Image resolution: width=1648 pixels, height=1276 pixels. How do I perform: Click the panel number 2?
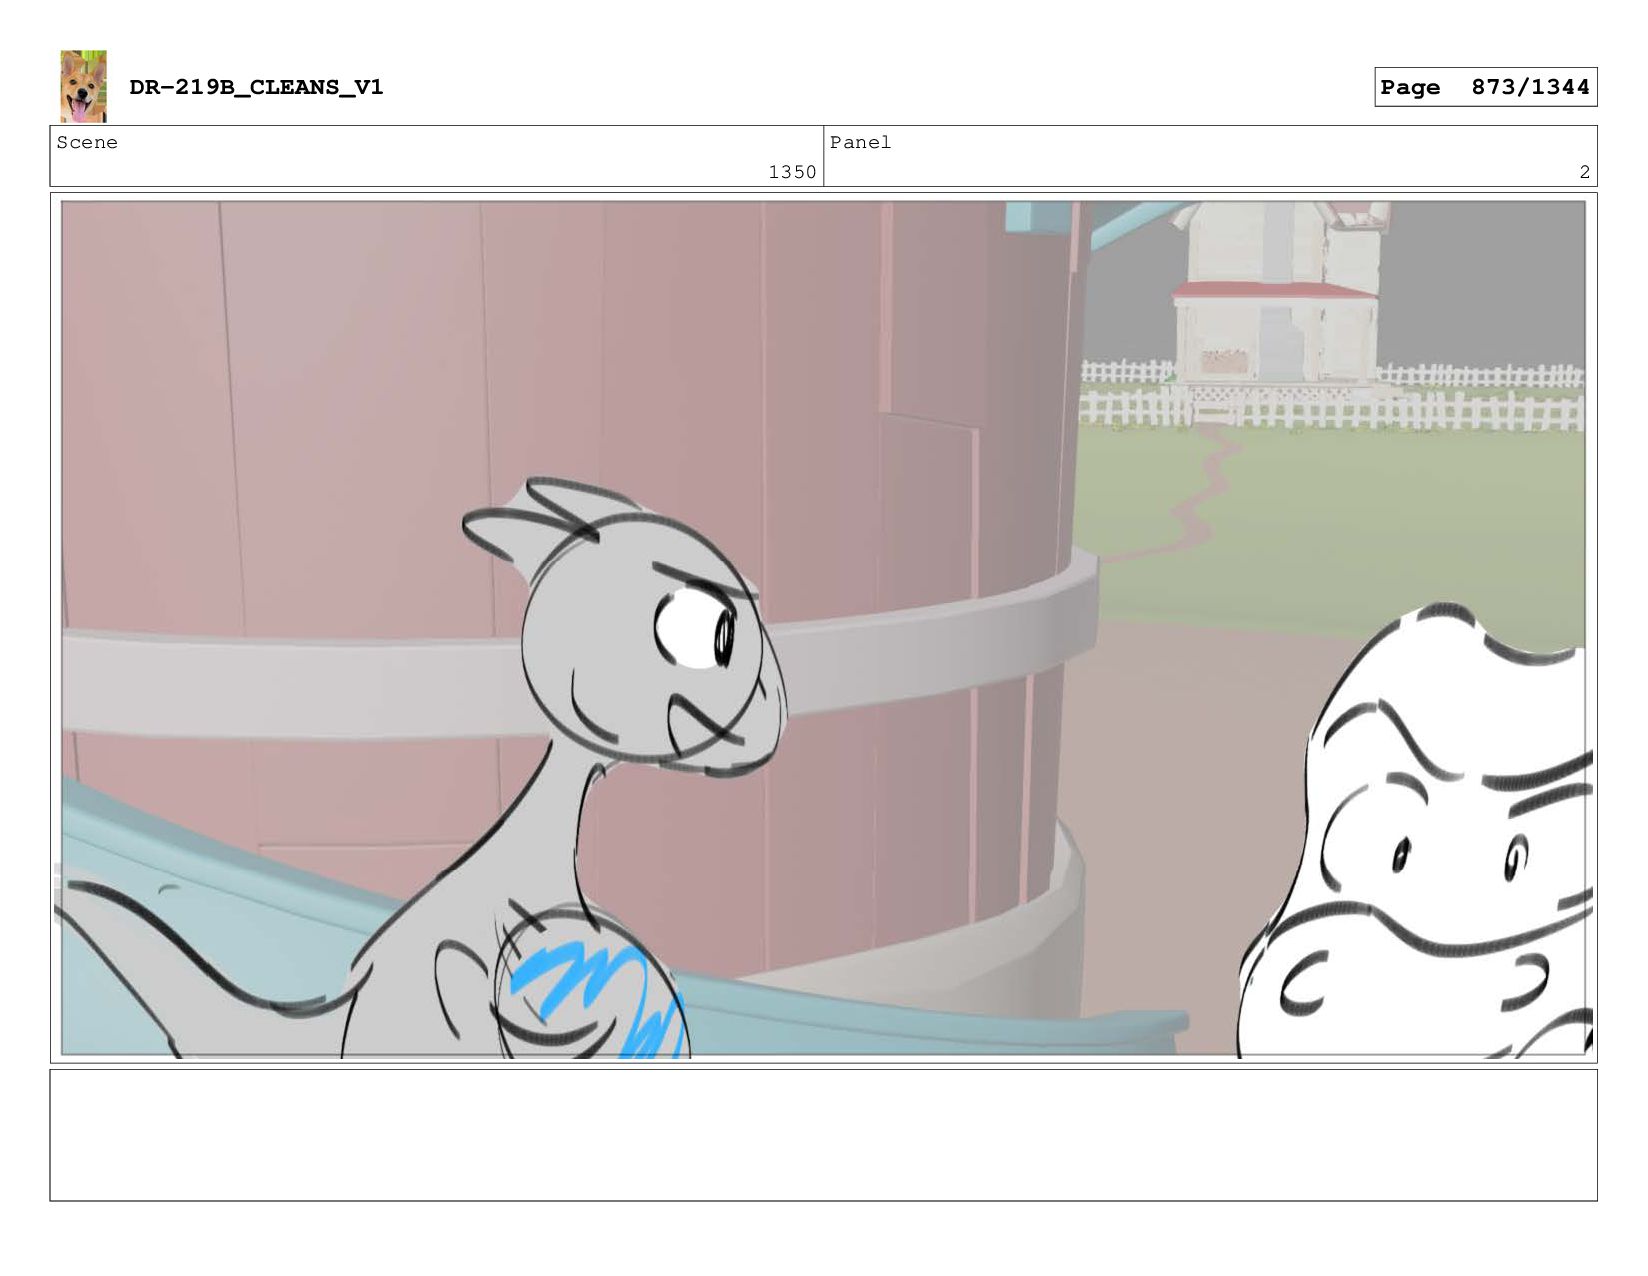tap(1584, 172)
